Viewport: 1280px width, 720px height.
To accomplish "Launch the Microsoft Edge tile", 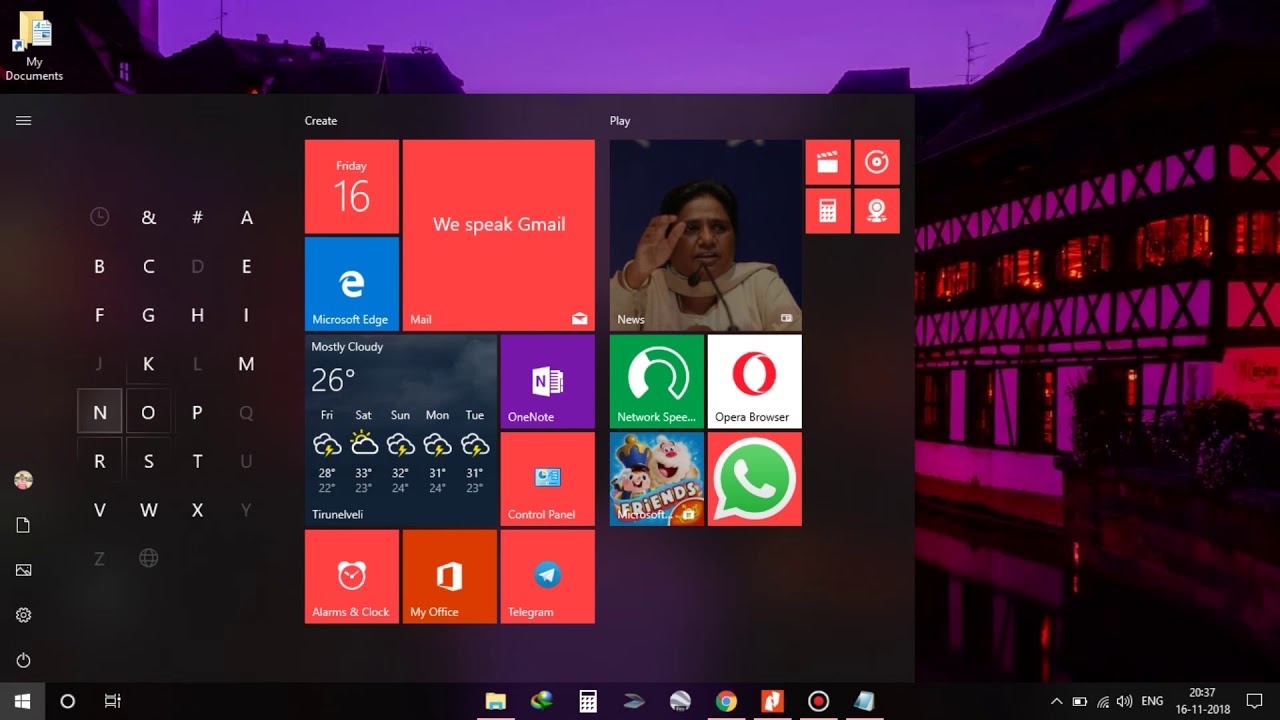I will (x=352, y=284).
